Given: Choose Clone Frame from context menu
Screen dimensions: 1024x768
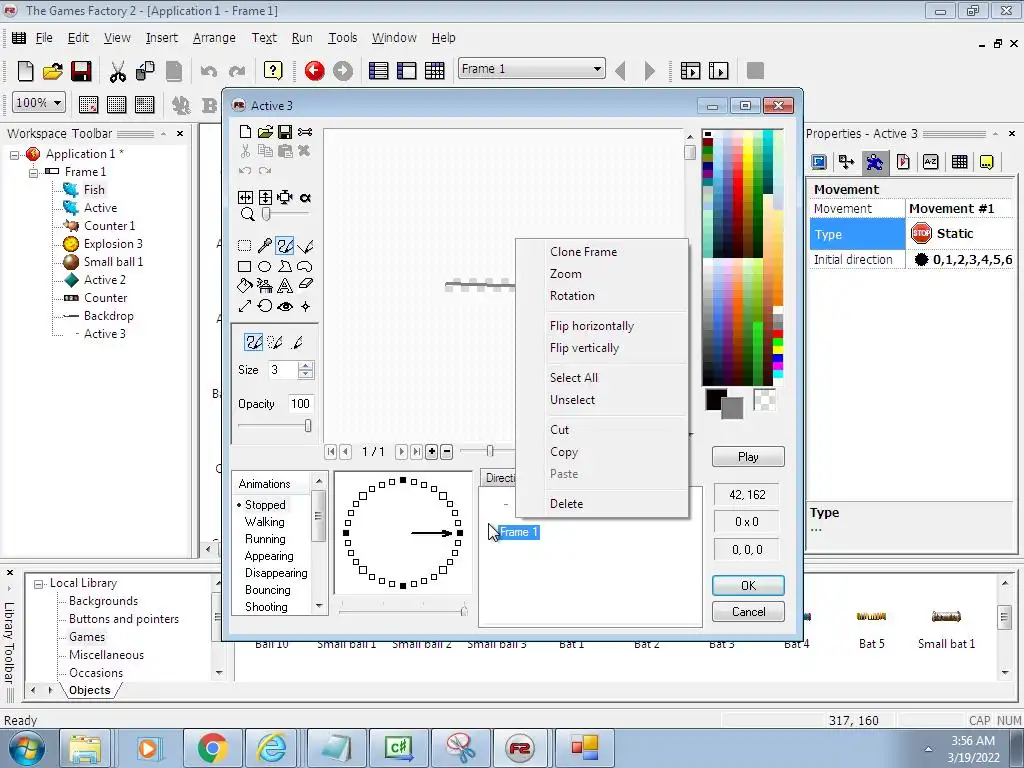Looking at the screenshot, I should coord(583,251).
